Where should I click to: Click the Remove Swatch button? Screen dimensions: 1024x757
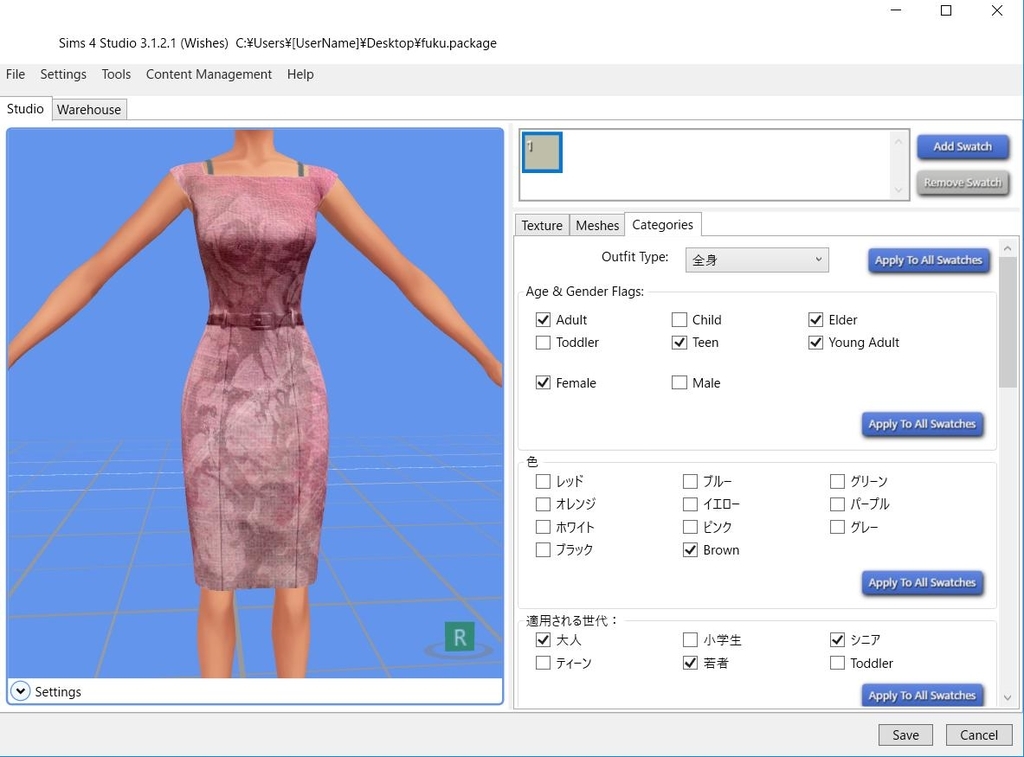[962, 182]
